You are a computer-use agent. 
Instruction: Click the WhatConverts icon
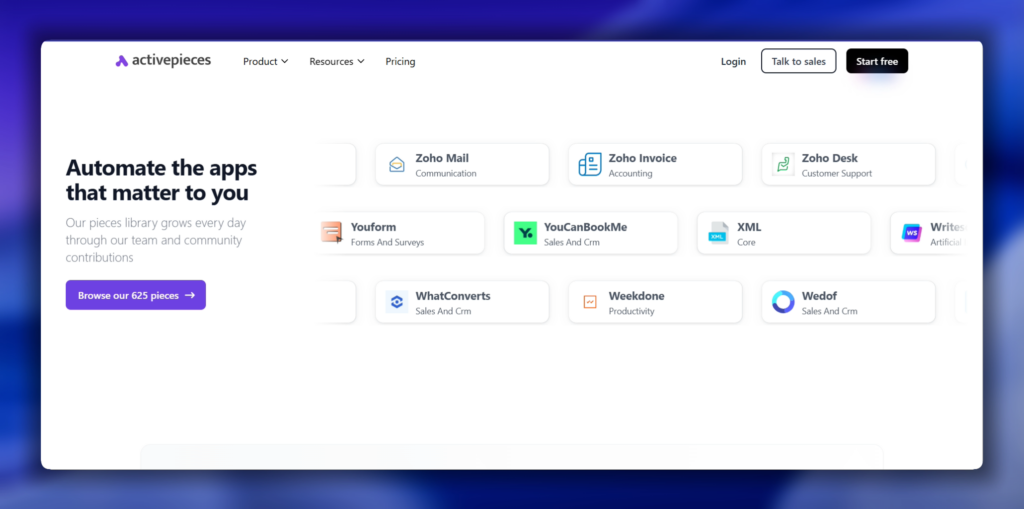396,302
